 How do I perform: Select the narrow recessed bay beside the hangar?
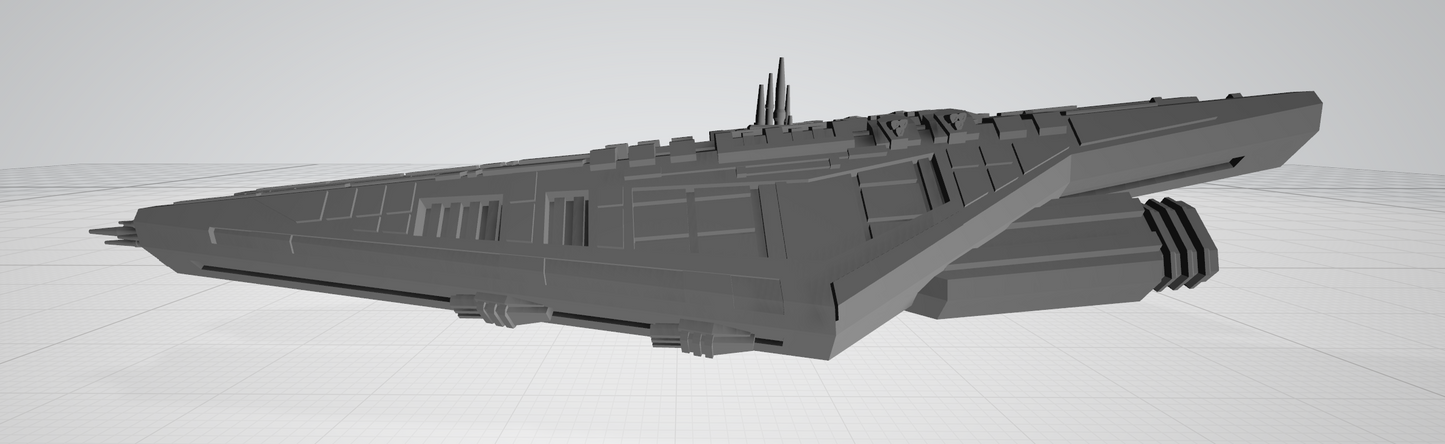pos(567,219)
